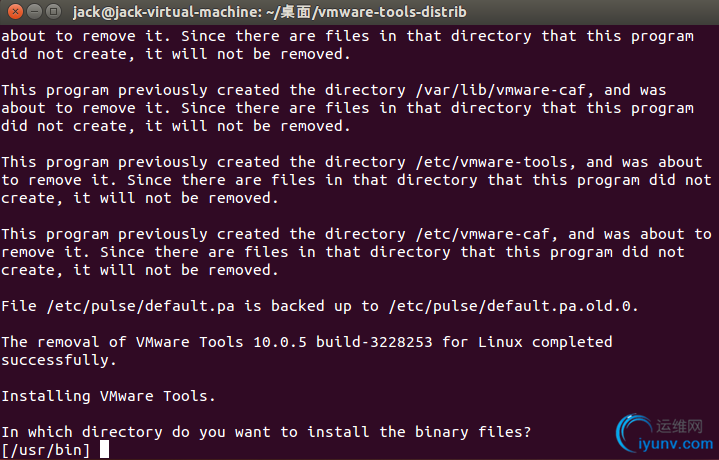719x460 pixels.
Task: Minimize the terminal using the title bar button
Action: 35,11
